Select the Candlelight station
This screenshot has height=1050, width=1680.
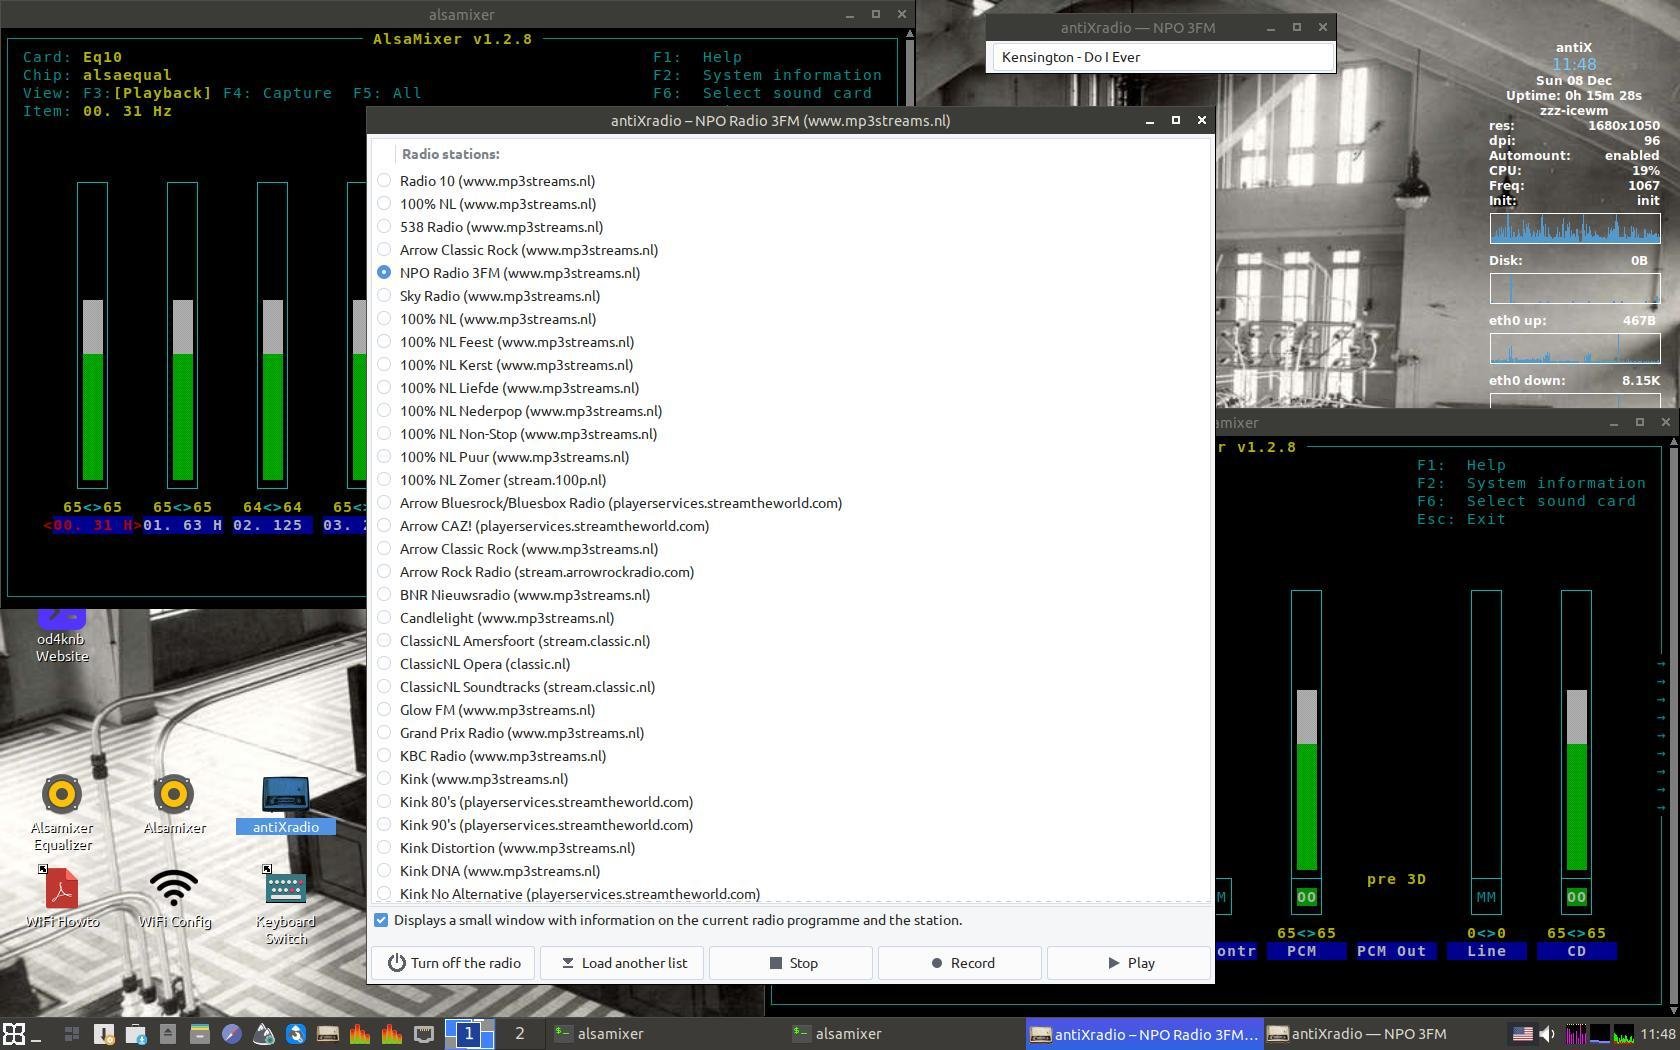384,618
